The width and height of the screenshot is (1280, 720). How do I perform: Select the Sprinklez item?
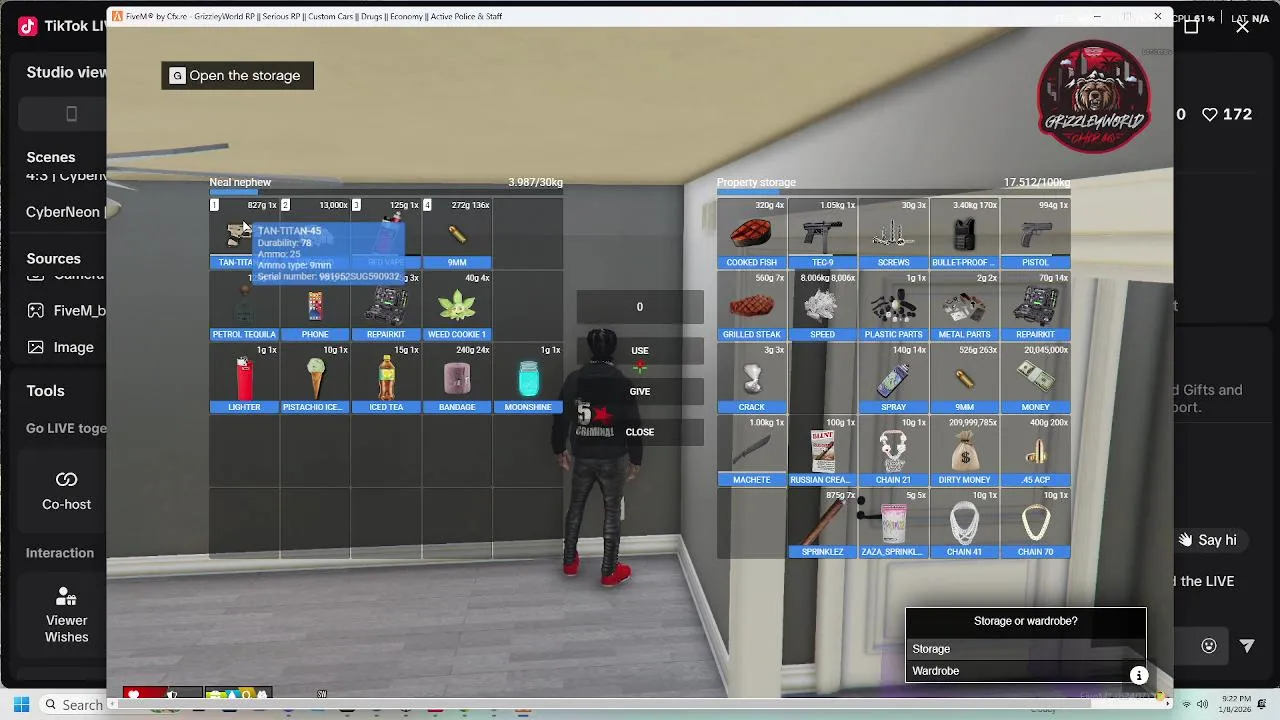coord(822,523)
